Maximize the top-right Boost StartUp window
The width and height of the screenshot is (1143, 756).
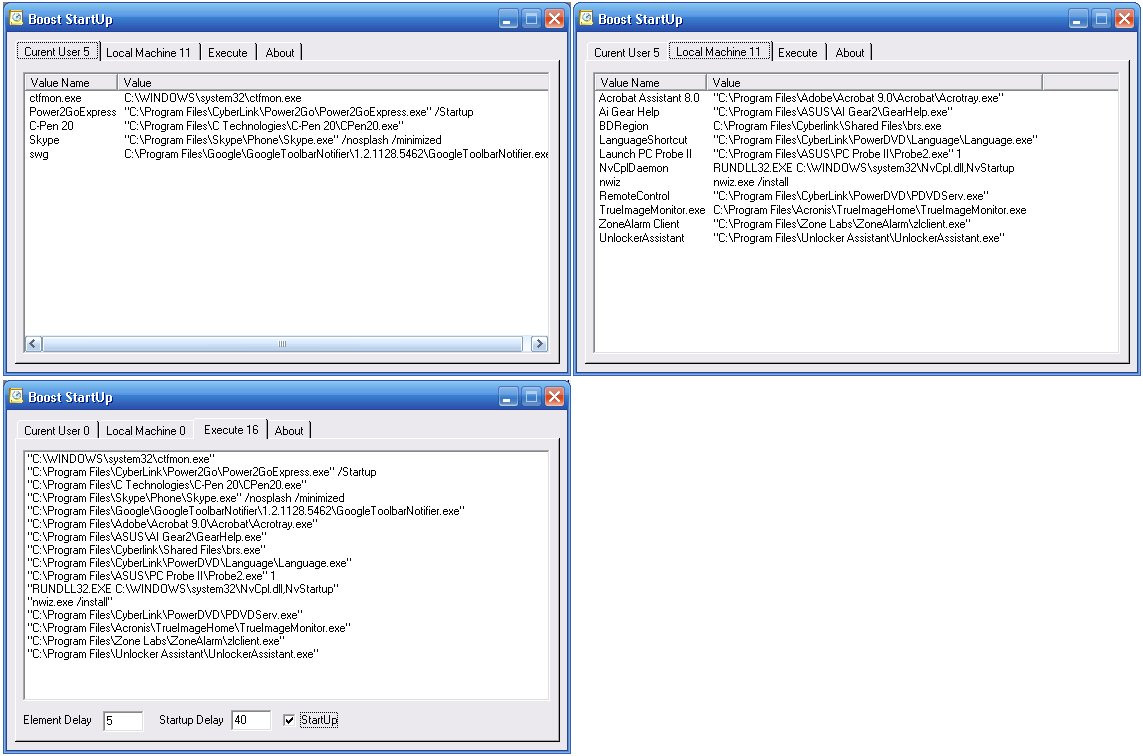[1101, 19]
